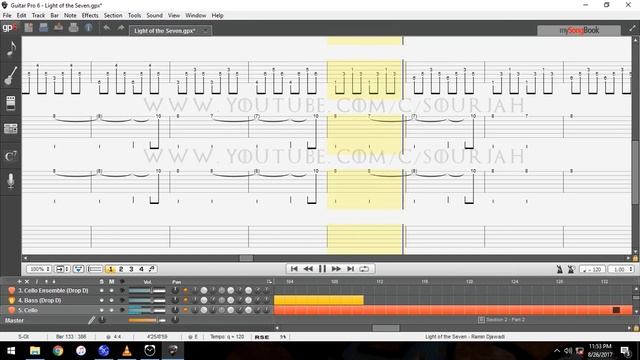
Task: Expand the track panel options arrow
Action: click(269, 282)
